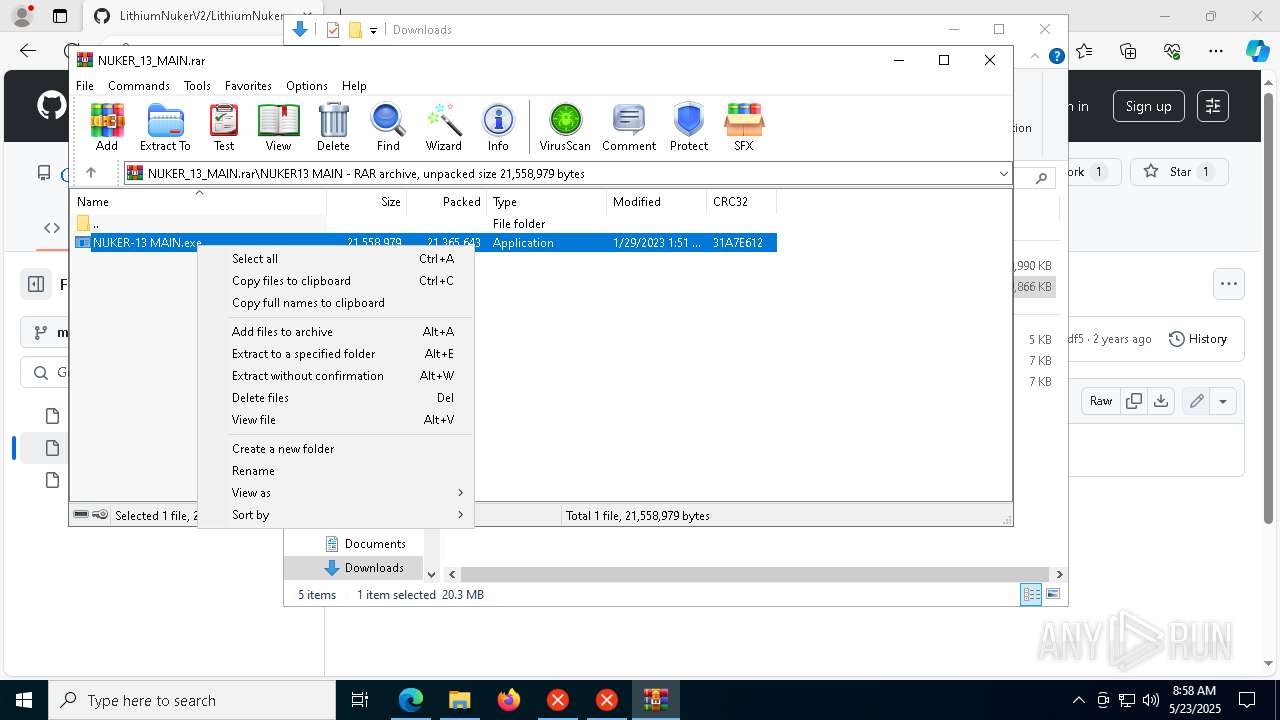This screenshot has width=1280, height=720.
Task: Open file History on GitHub
Action: coord(1198,339)
